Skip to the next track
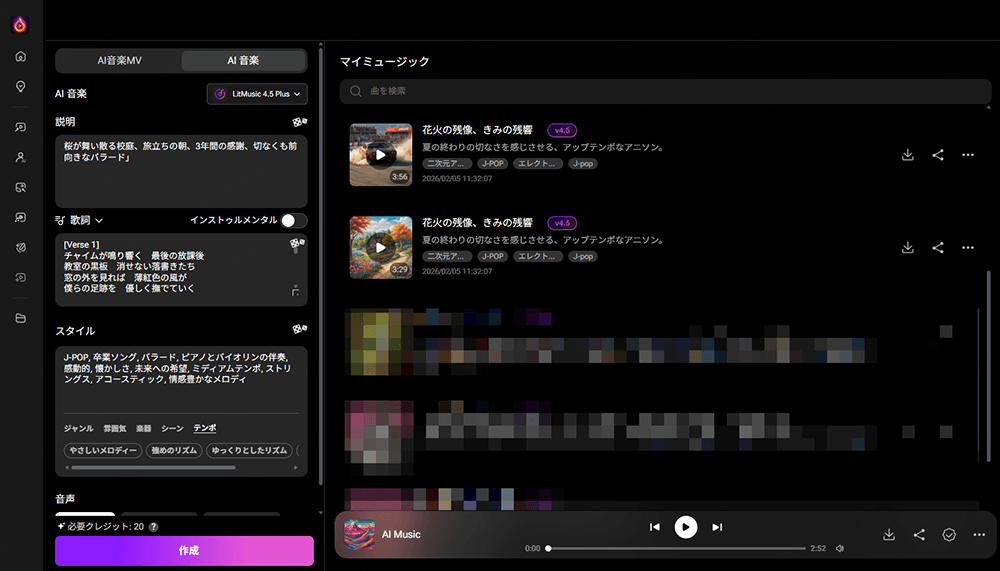The height and width of the screenshot is (571, 1000). pos(717,527)
